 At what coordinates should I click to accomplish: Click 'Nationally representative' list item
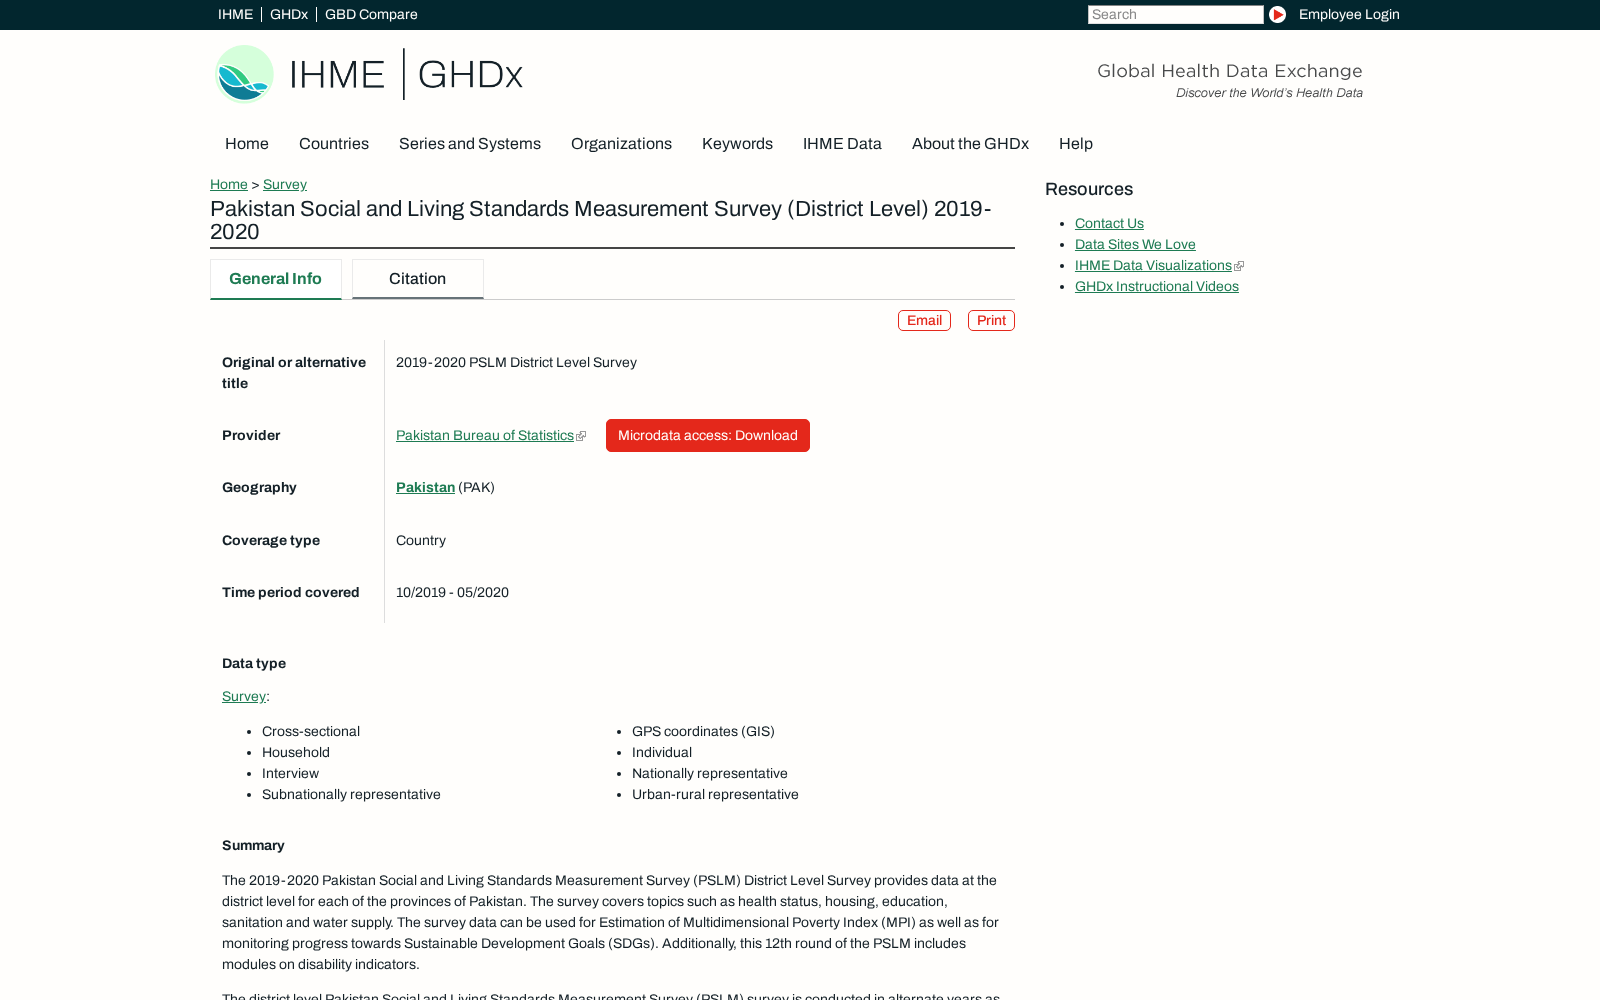710,773
